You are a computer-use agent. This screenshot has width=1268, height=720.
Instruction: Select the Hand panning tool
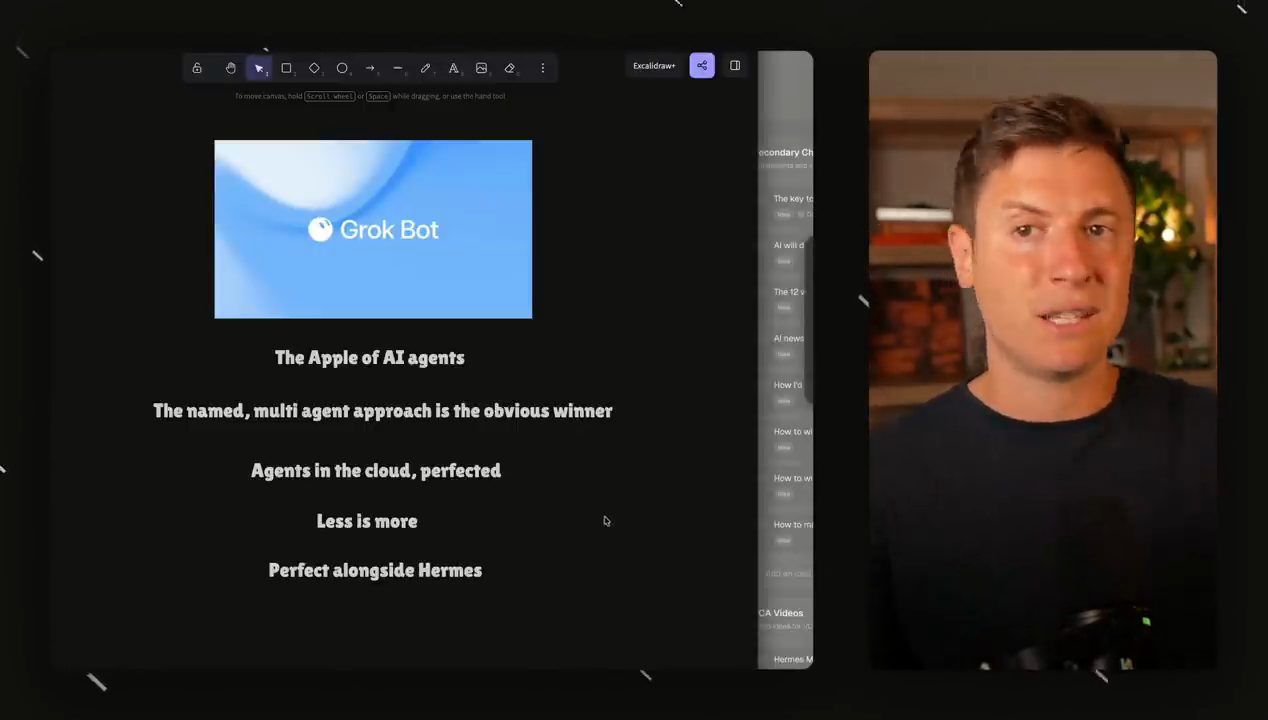pyautogui.click(x=230, y=68)
